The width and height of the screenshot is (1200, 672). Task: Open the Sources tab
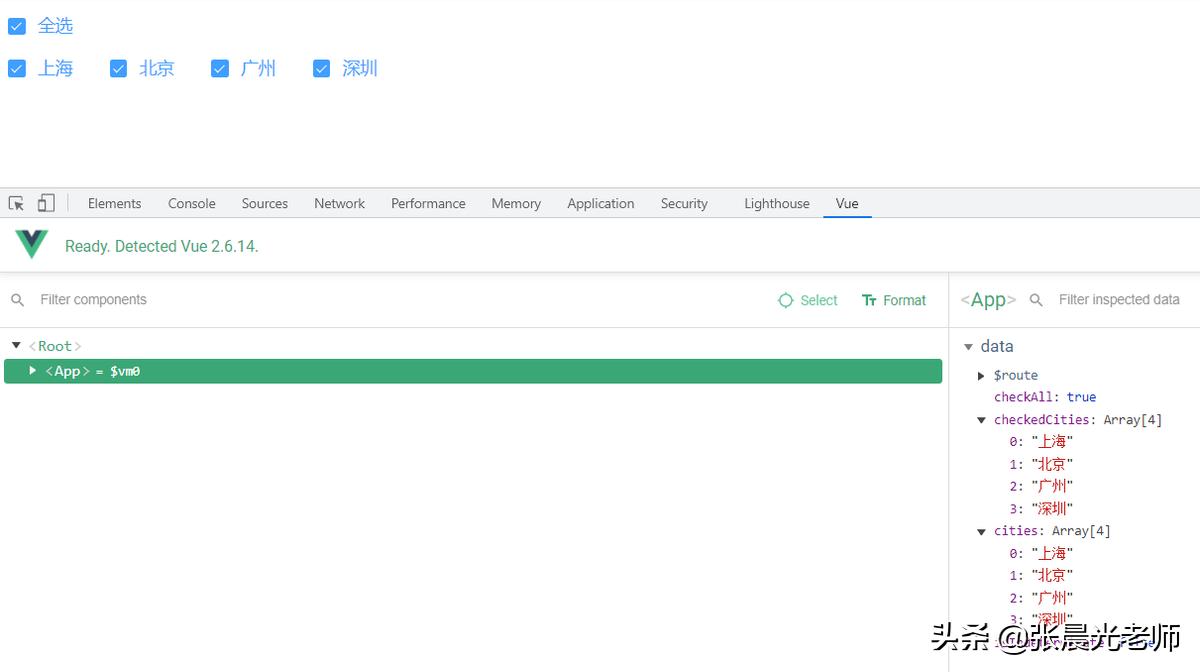pos(265,203)
